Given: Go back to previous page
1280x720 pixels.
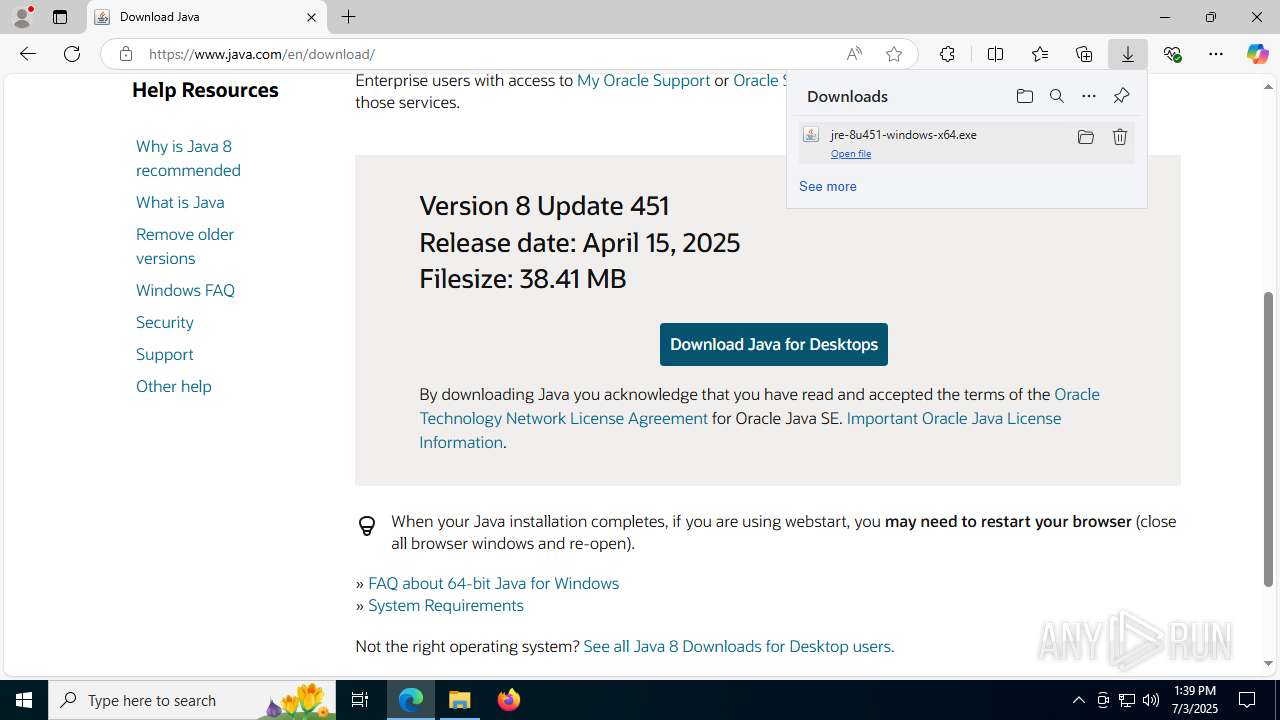Looking at the screenshot, I should tap(27, 54).
